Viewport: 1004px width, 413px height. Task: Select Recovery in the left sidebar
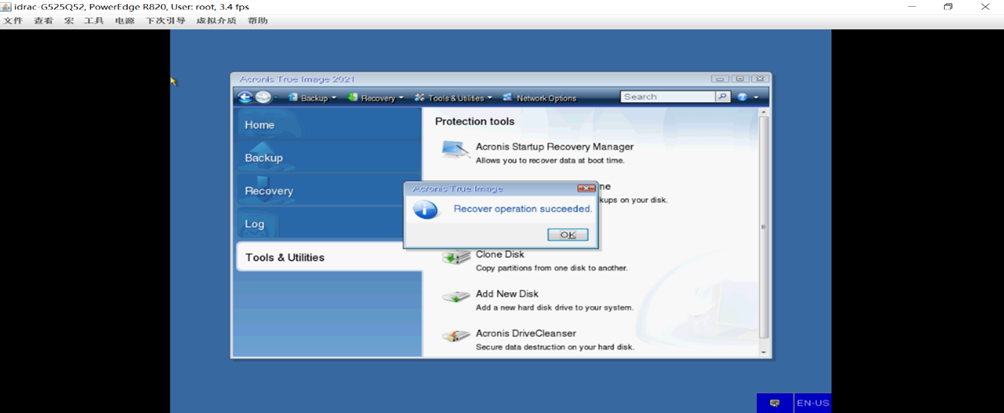point(328,191)
